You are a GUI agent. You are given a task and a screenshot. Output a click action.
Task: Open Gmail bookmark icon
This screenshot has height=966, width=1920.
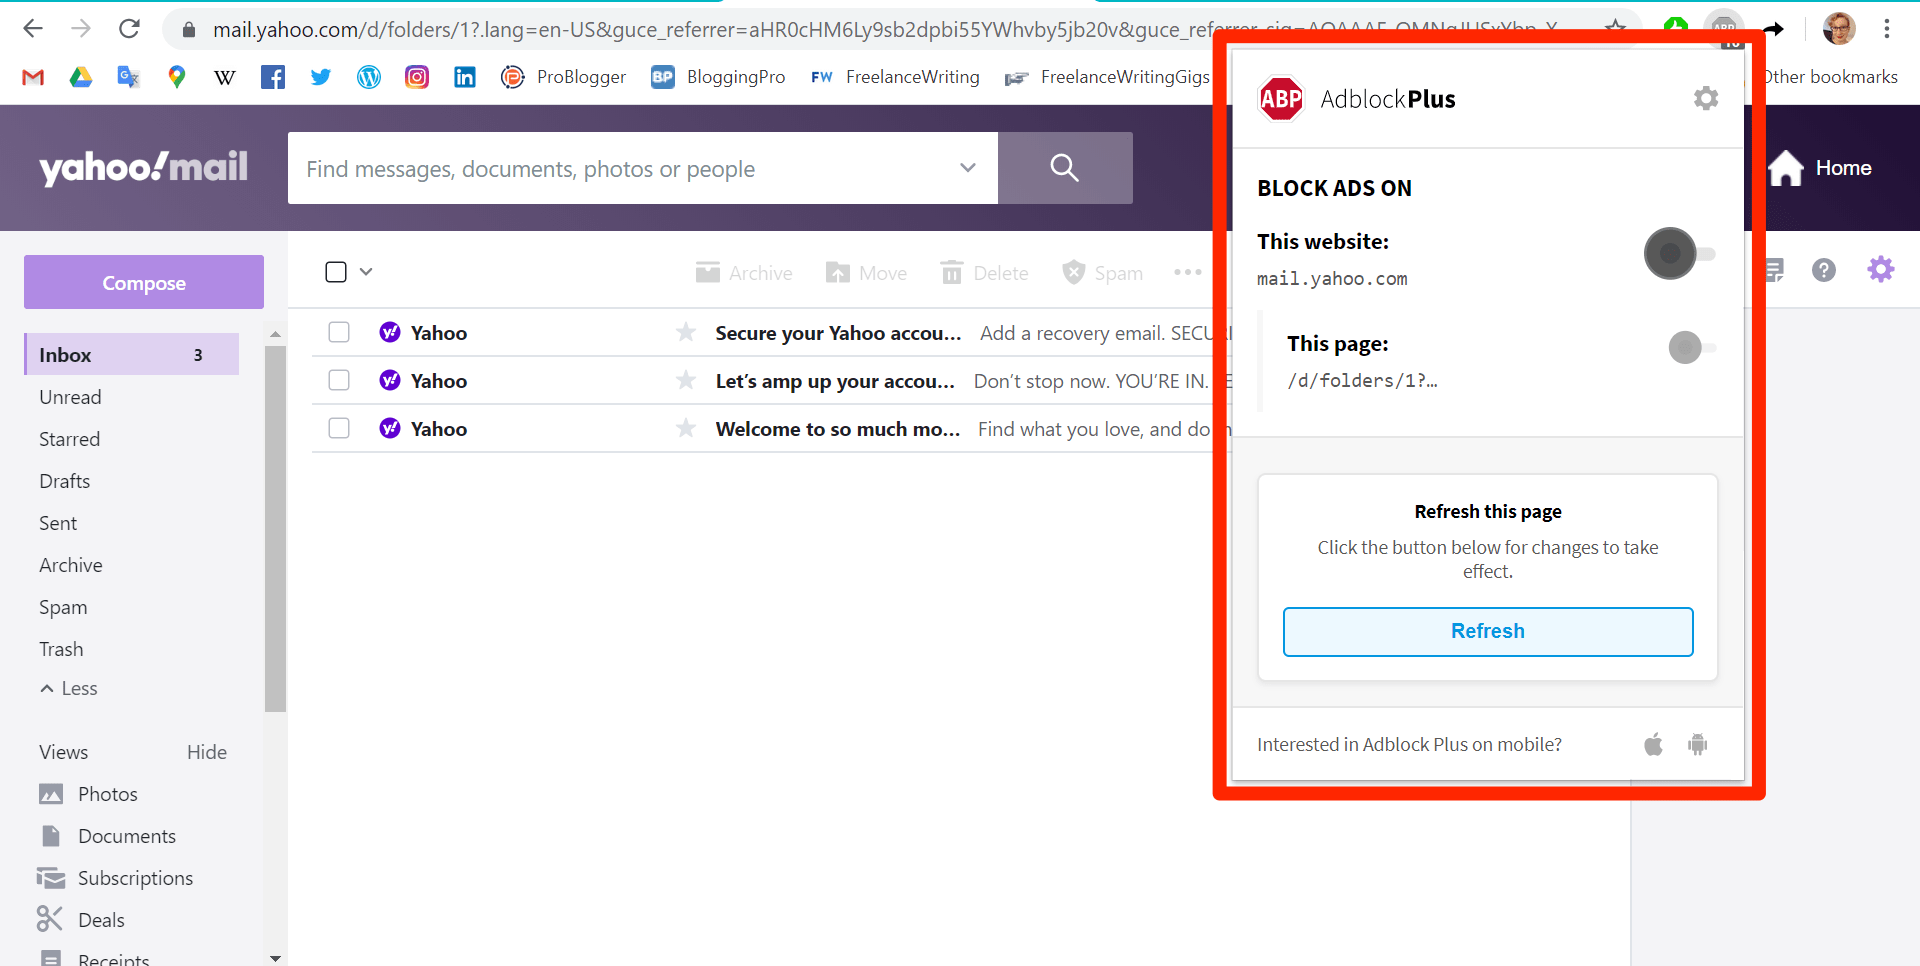[x=33, y=77]
